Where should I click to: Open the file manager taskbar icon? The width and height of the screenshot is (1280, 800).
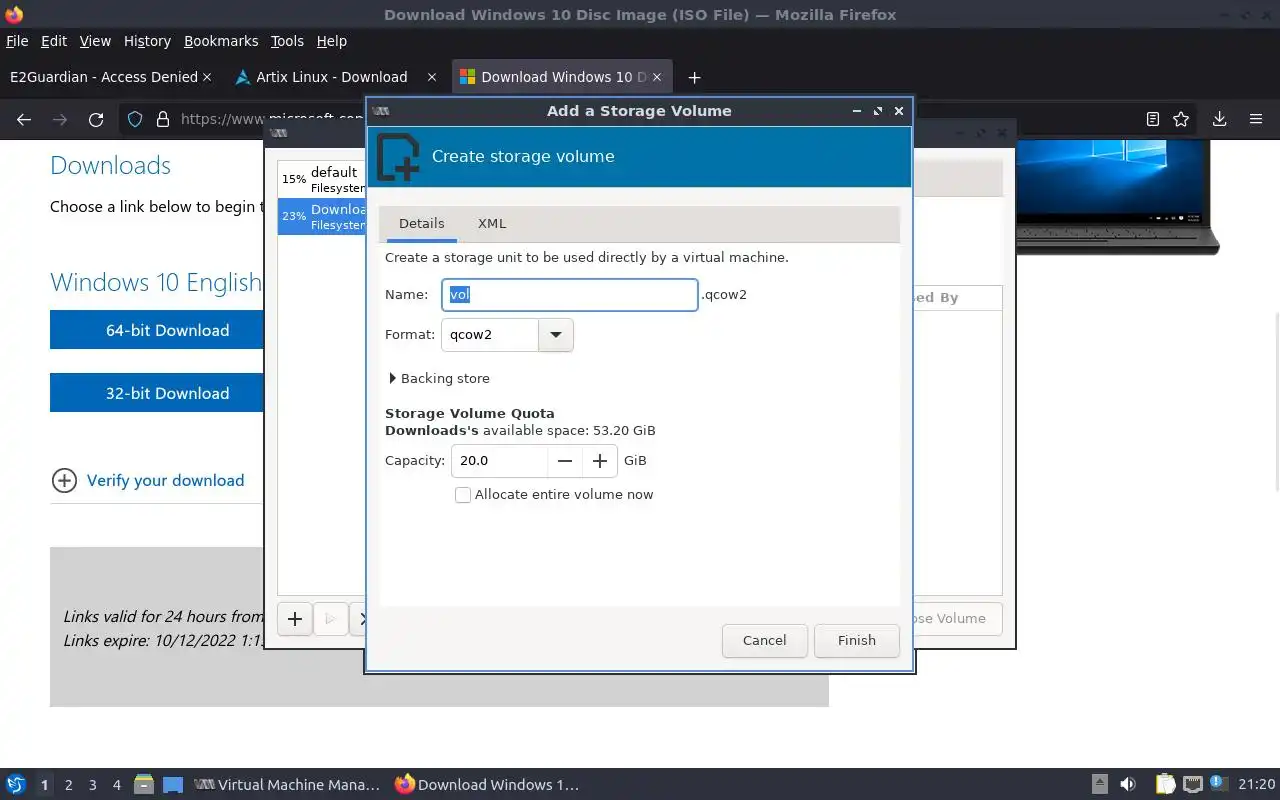[x=144, y=785]
